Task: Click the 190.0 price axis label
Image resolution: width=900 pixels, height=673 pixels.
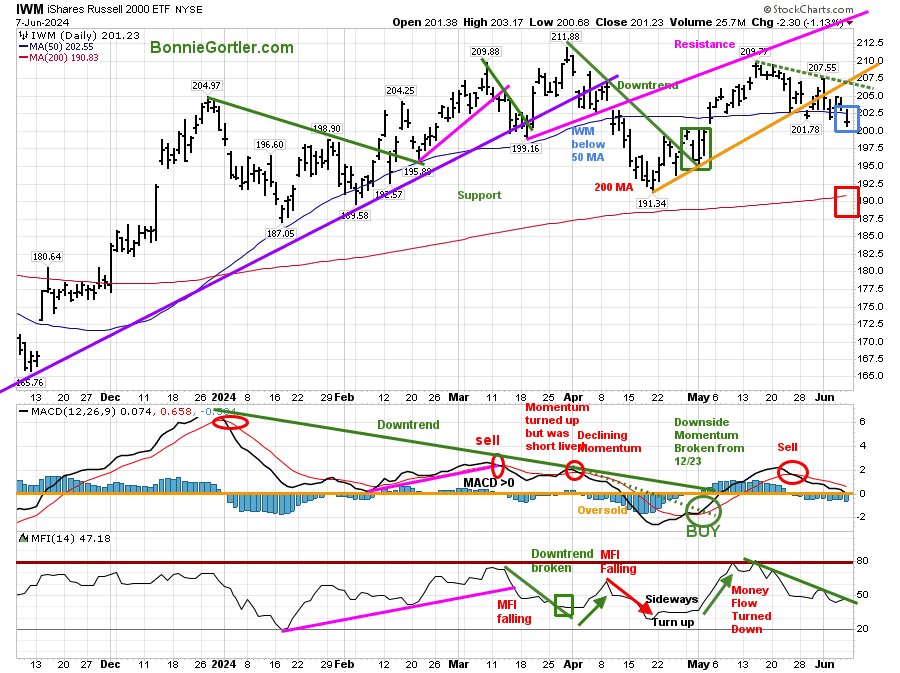Action: 870,201
